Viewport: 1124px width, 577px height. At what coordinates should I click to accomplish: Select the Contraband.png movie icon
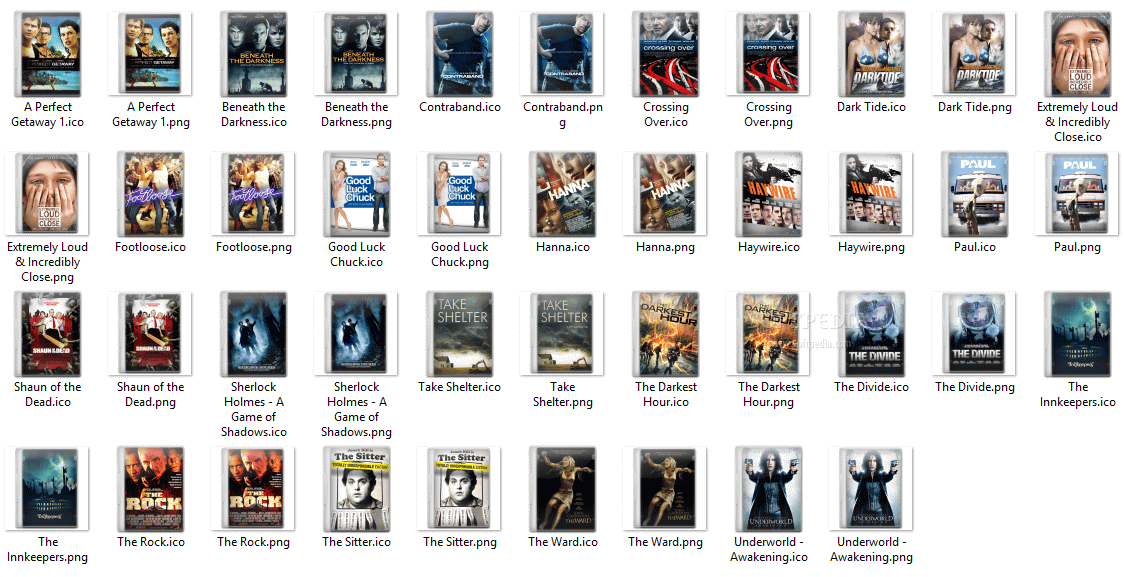tap(563, 54)
